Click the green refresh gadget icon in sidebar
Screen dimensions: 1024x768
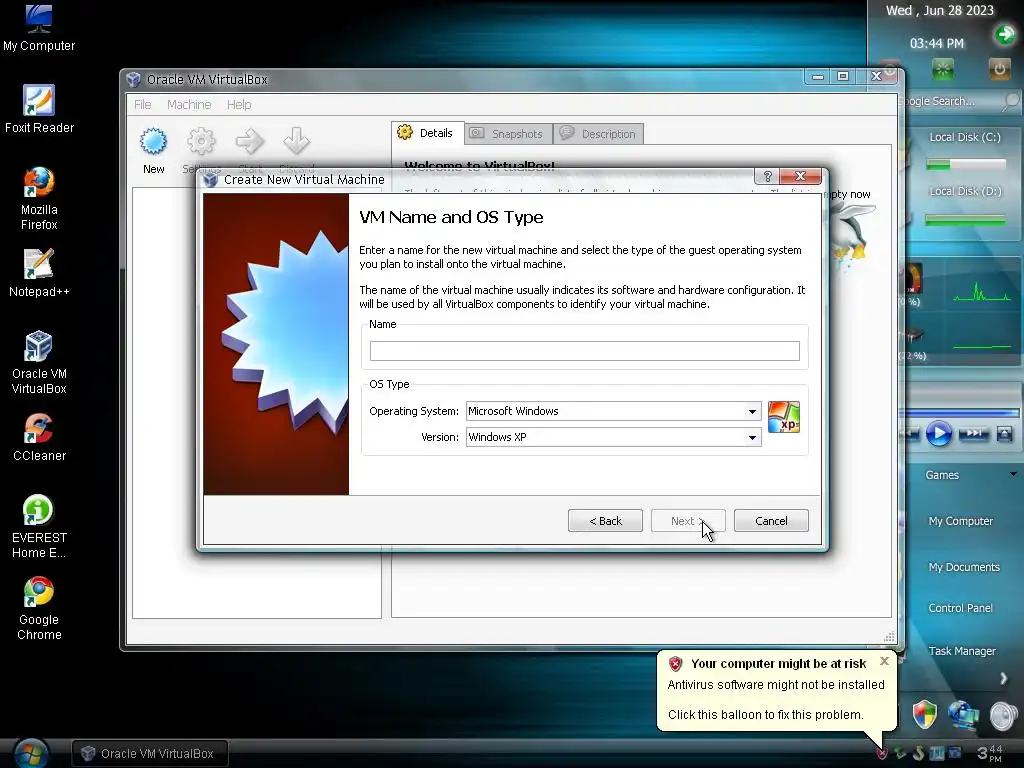(x=942, y=69)
